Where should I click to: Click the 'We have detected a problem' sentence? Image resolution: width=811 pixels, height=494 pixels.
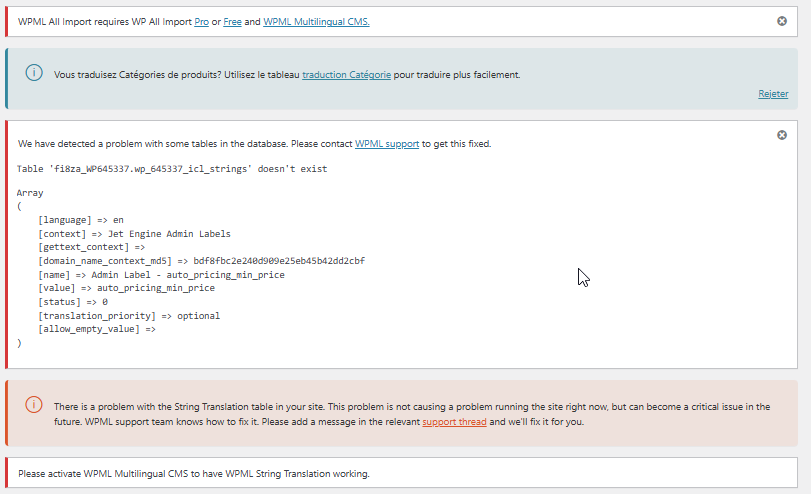click(x=254, y=144)
